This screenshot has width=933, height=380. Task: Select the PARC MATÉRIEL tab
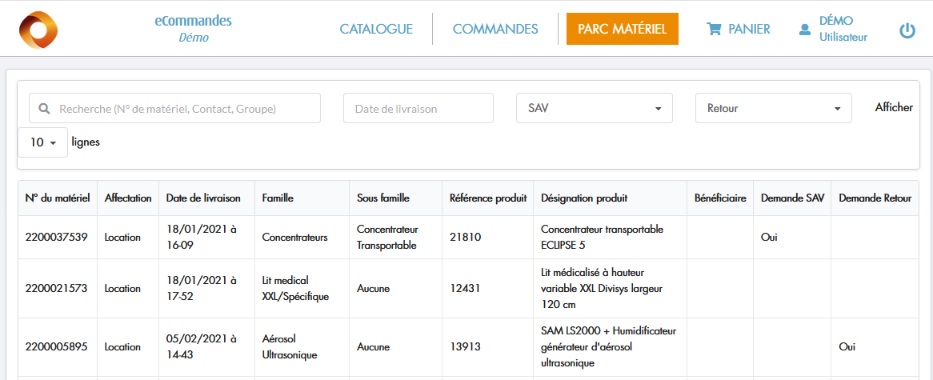pyautogui.click(x=622, y=29)
